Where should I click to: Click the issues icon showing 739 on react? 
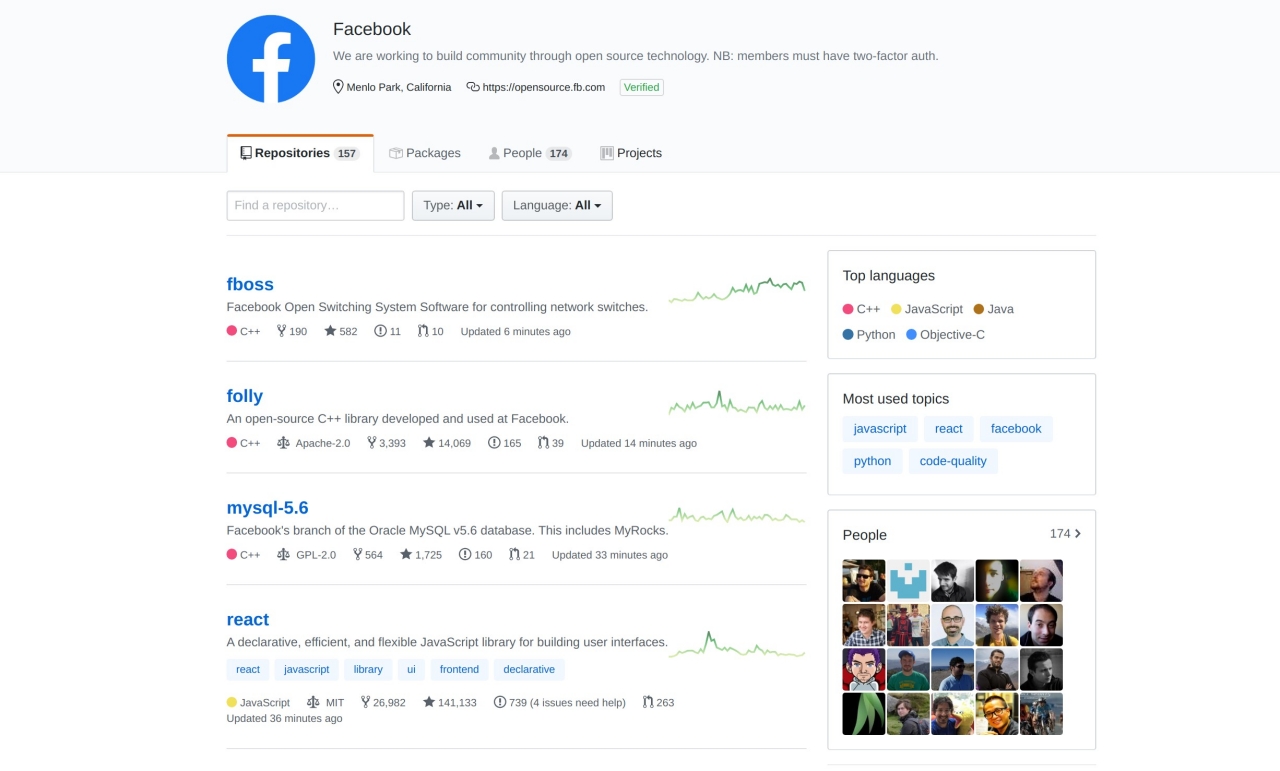500,702
